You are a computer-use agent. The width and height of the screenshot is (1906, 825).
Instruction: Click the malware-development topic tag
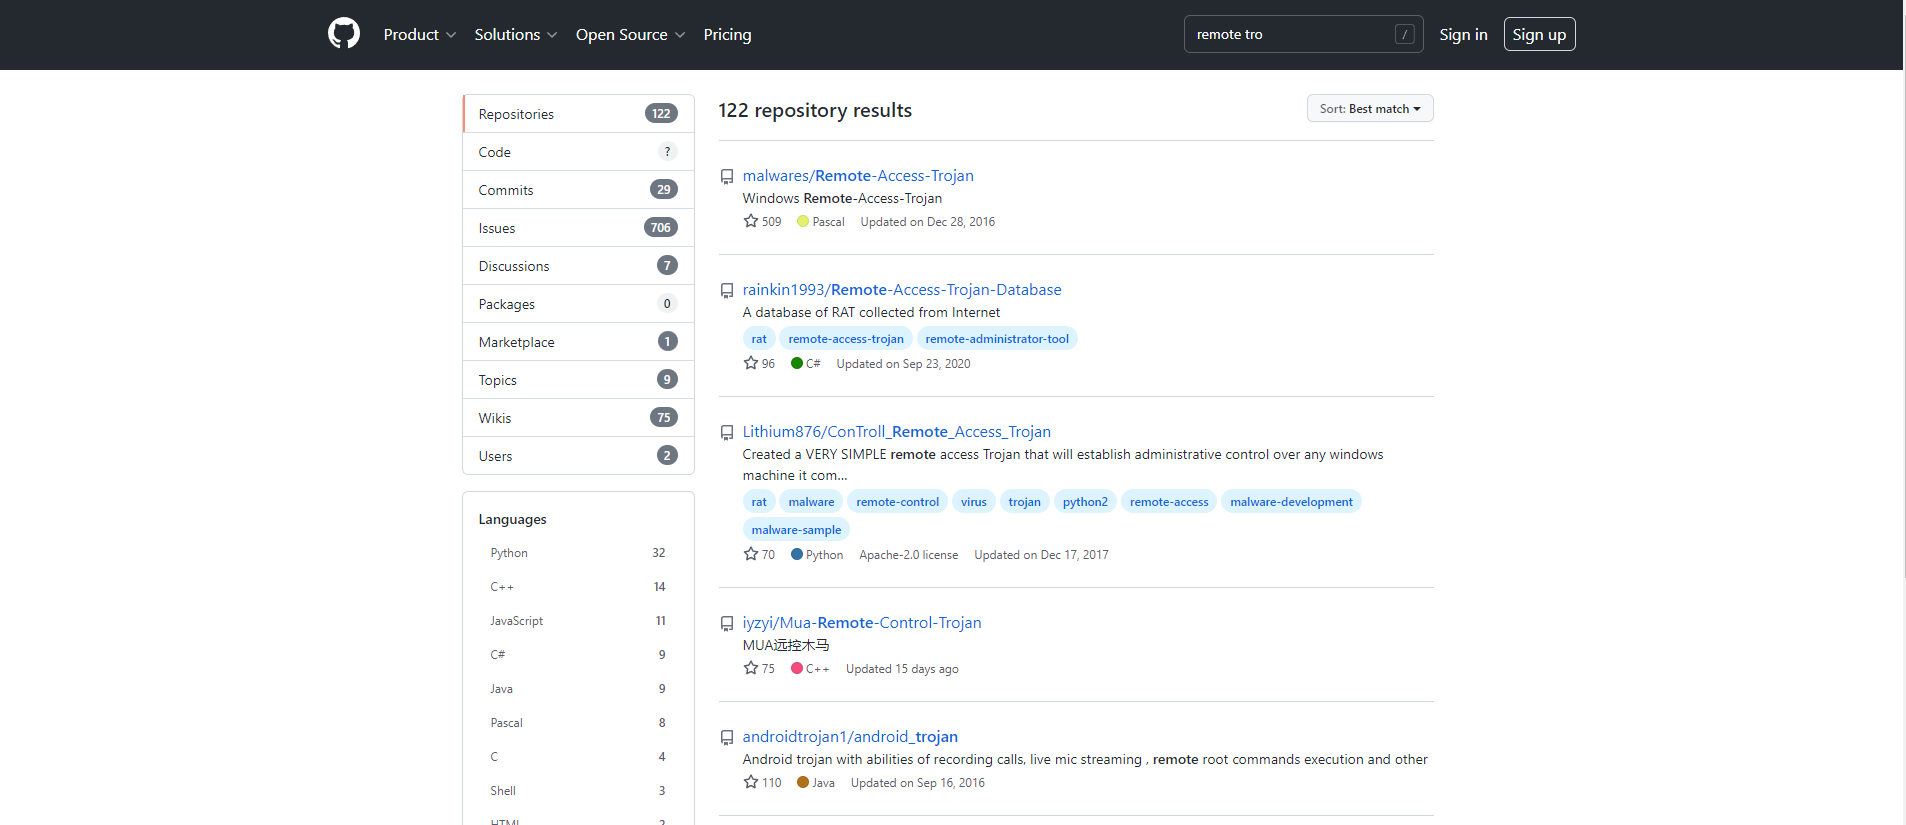click(x=1291, y=502)
